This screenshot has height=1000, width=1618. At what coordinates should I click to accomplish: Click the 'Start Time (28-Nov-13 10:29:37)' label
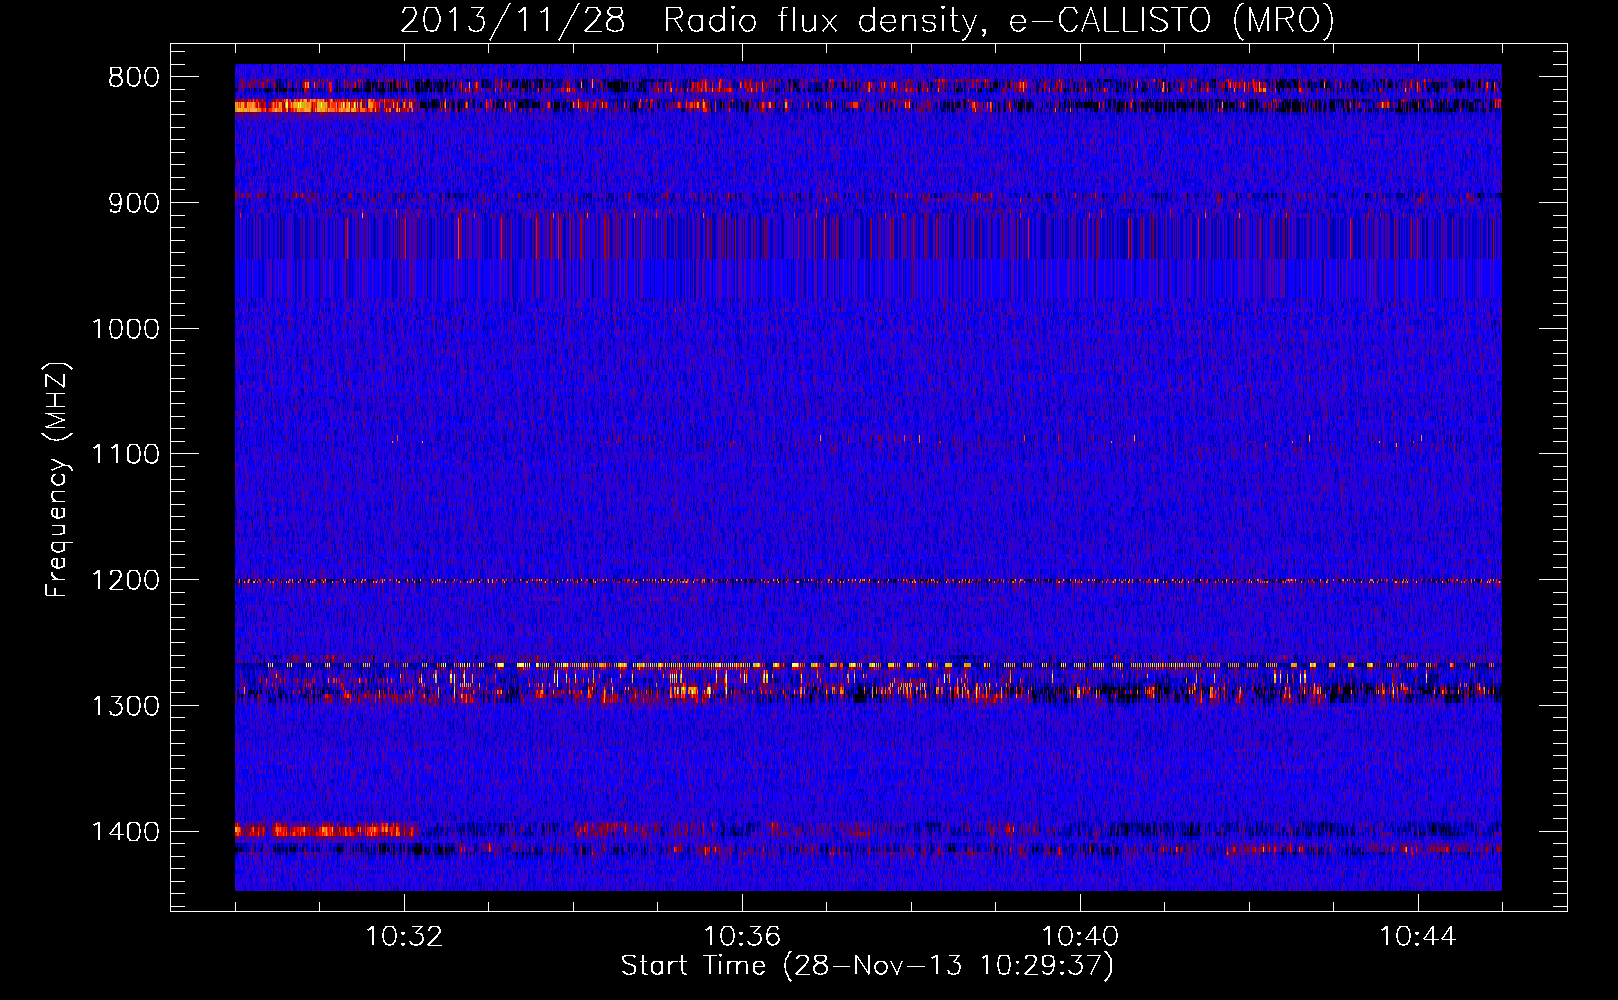pos(867,966)
